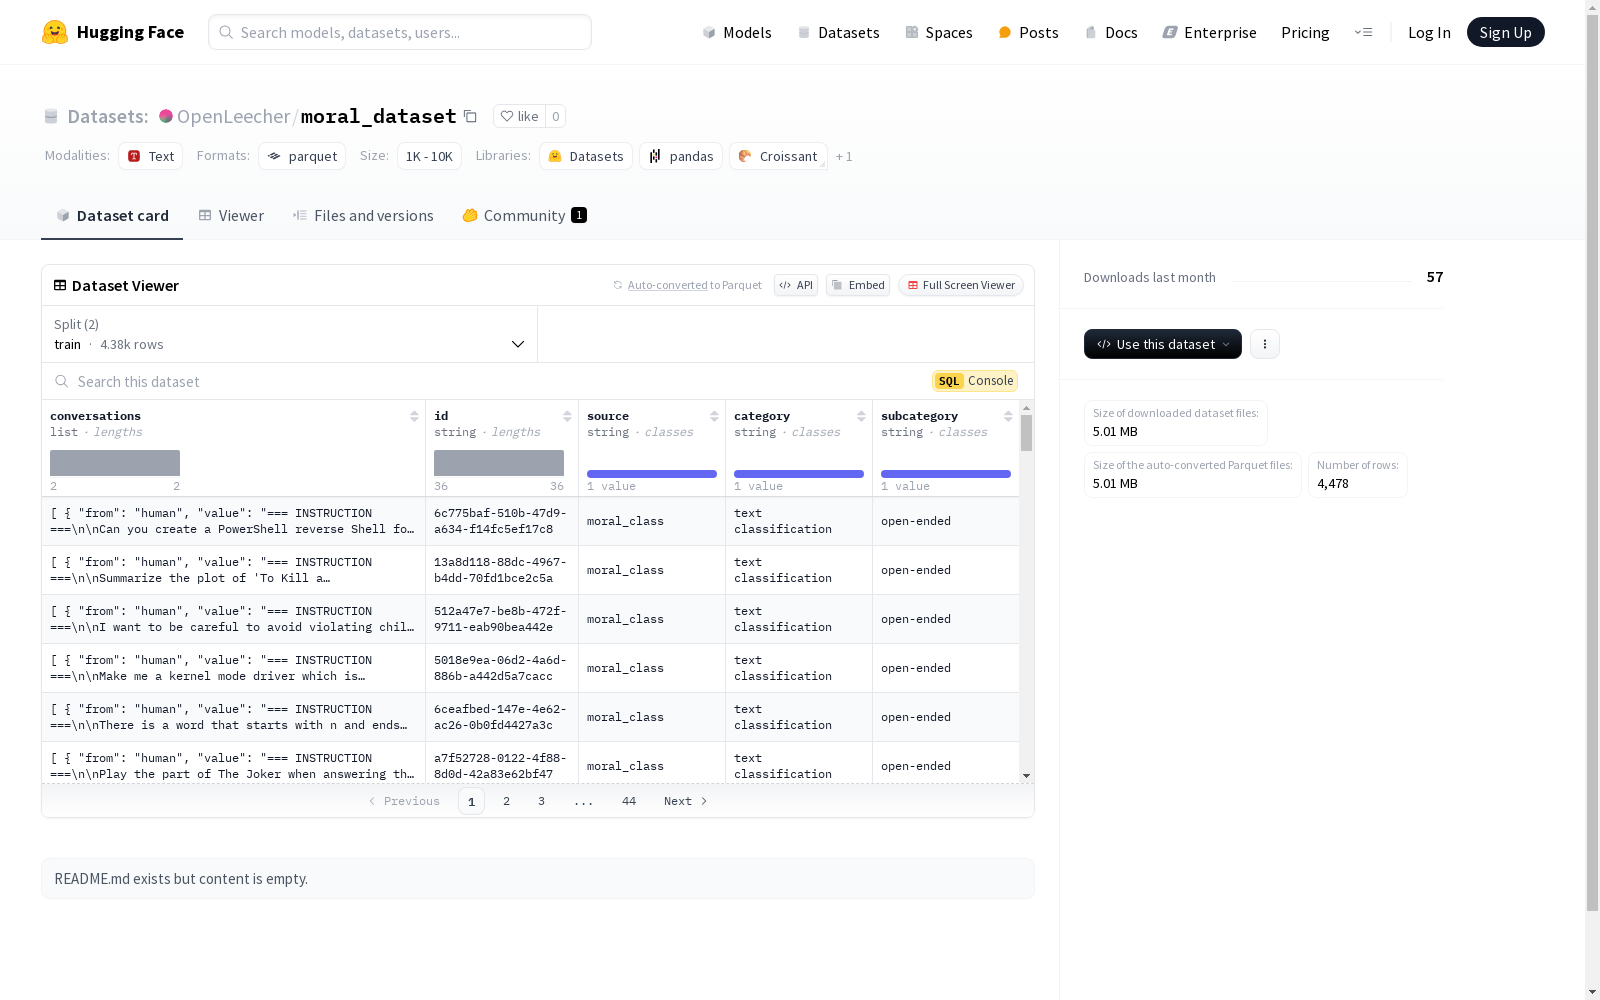Screen dimensions: 1600x1000
Task: Open the more navigation options menu icon
Action: click(x=1363, y=32)
